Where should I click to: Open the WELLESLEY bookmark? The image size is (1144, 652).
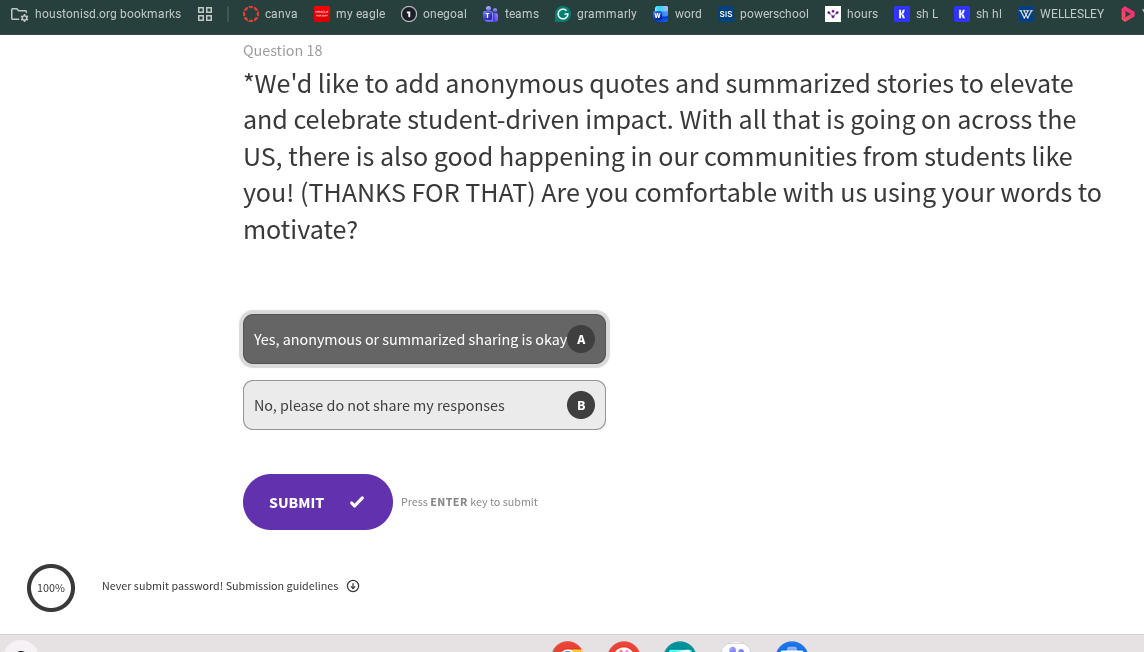click(1061, 14)
